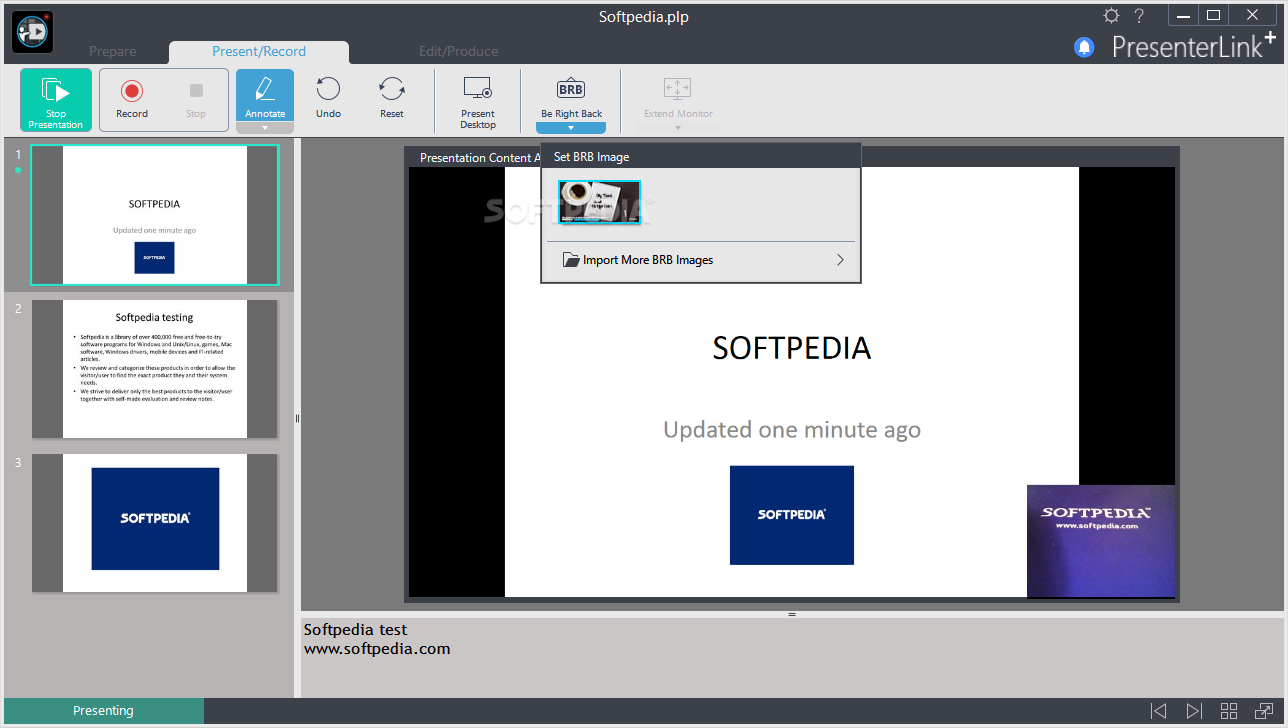Click the Undo icon
Viewport: 1288px width, 728px height.
328,90
